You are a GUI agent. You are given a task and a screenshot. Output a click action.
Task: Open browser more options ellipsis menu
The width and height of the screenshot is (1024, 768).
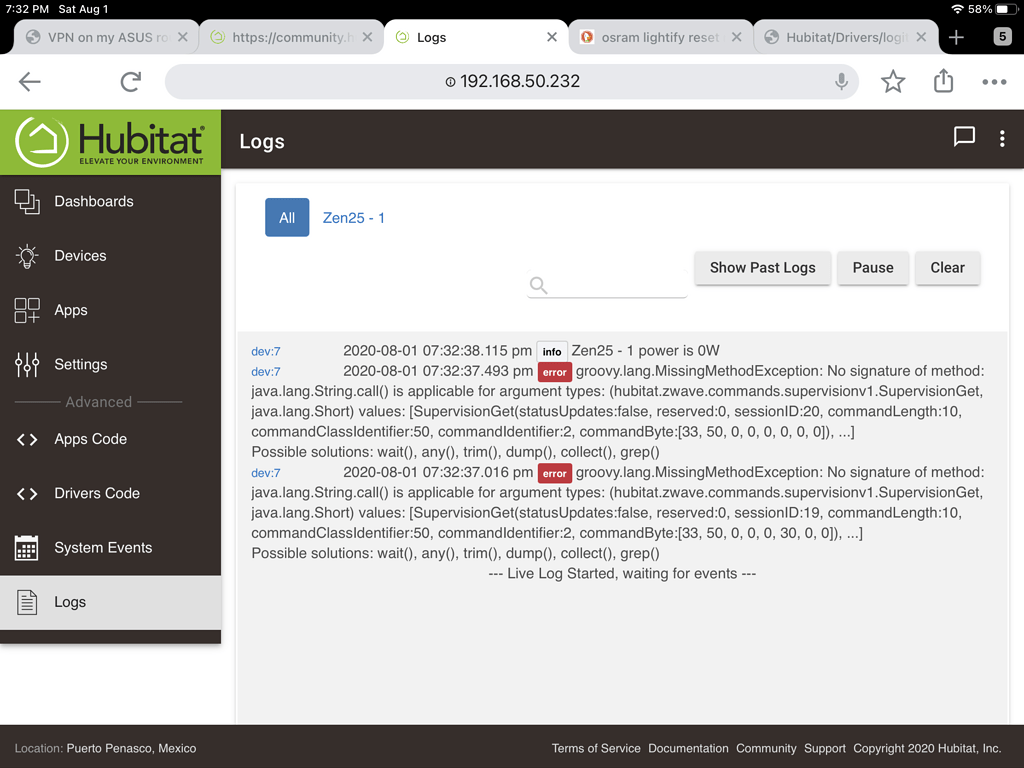click(994, 82)
